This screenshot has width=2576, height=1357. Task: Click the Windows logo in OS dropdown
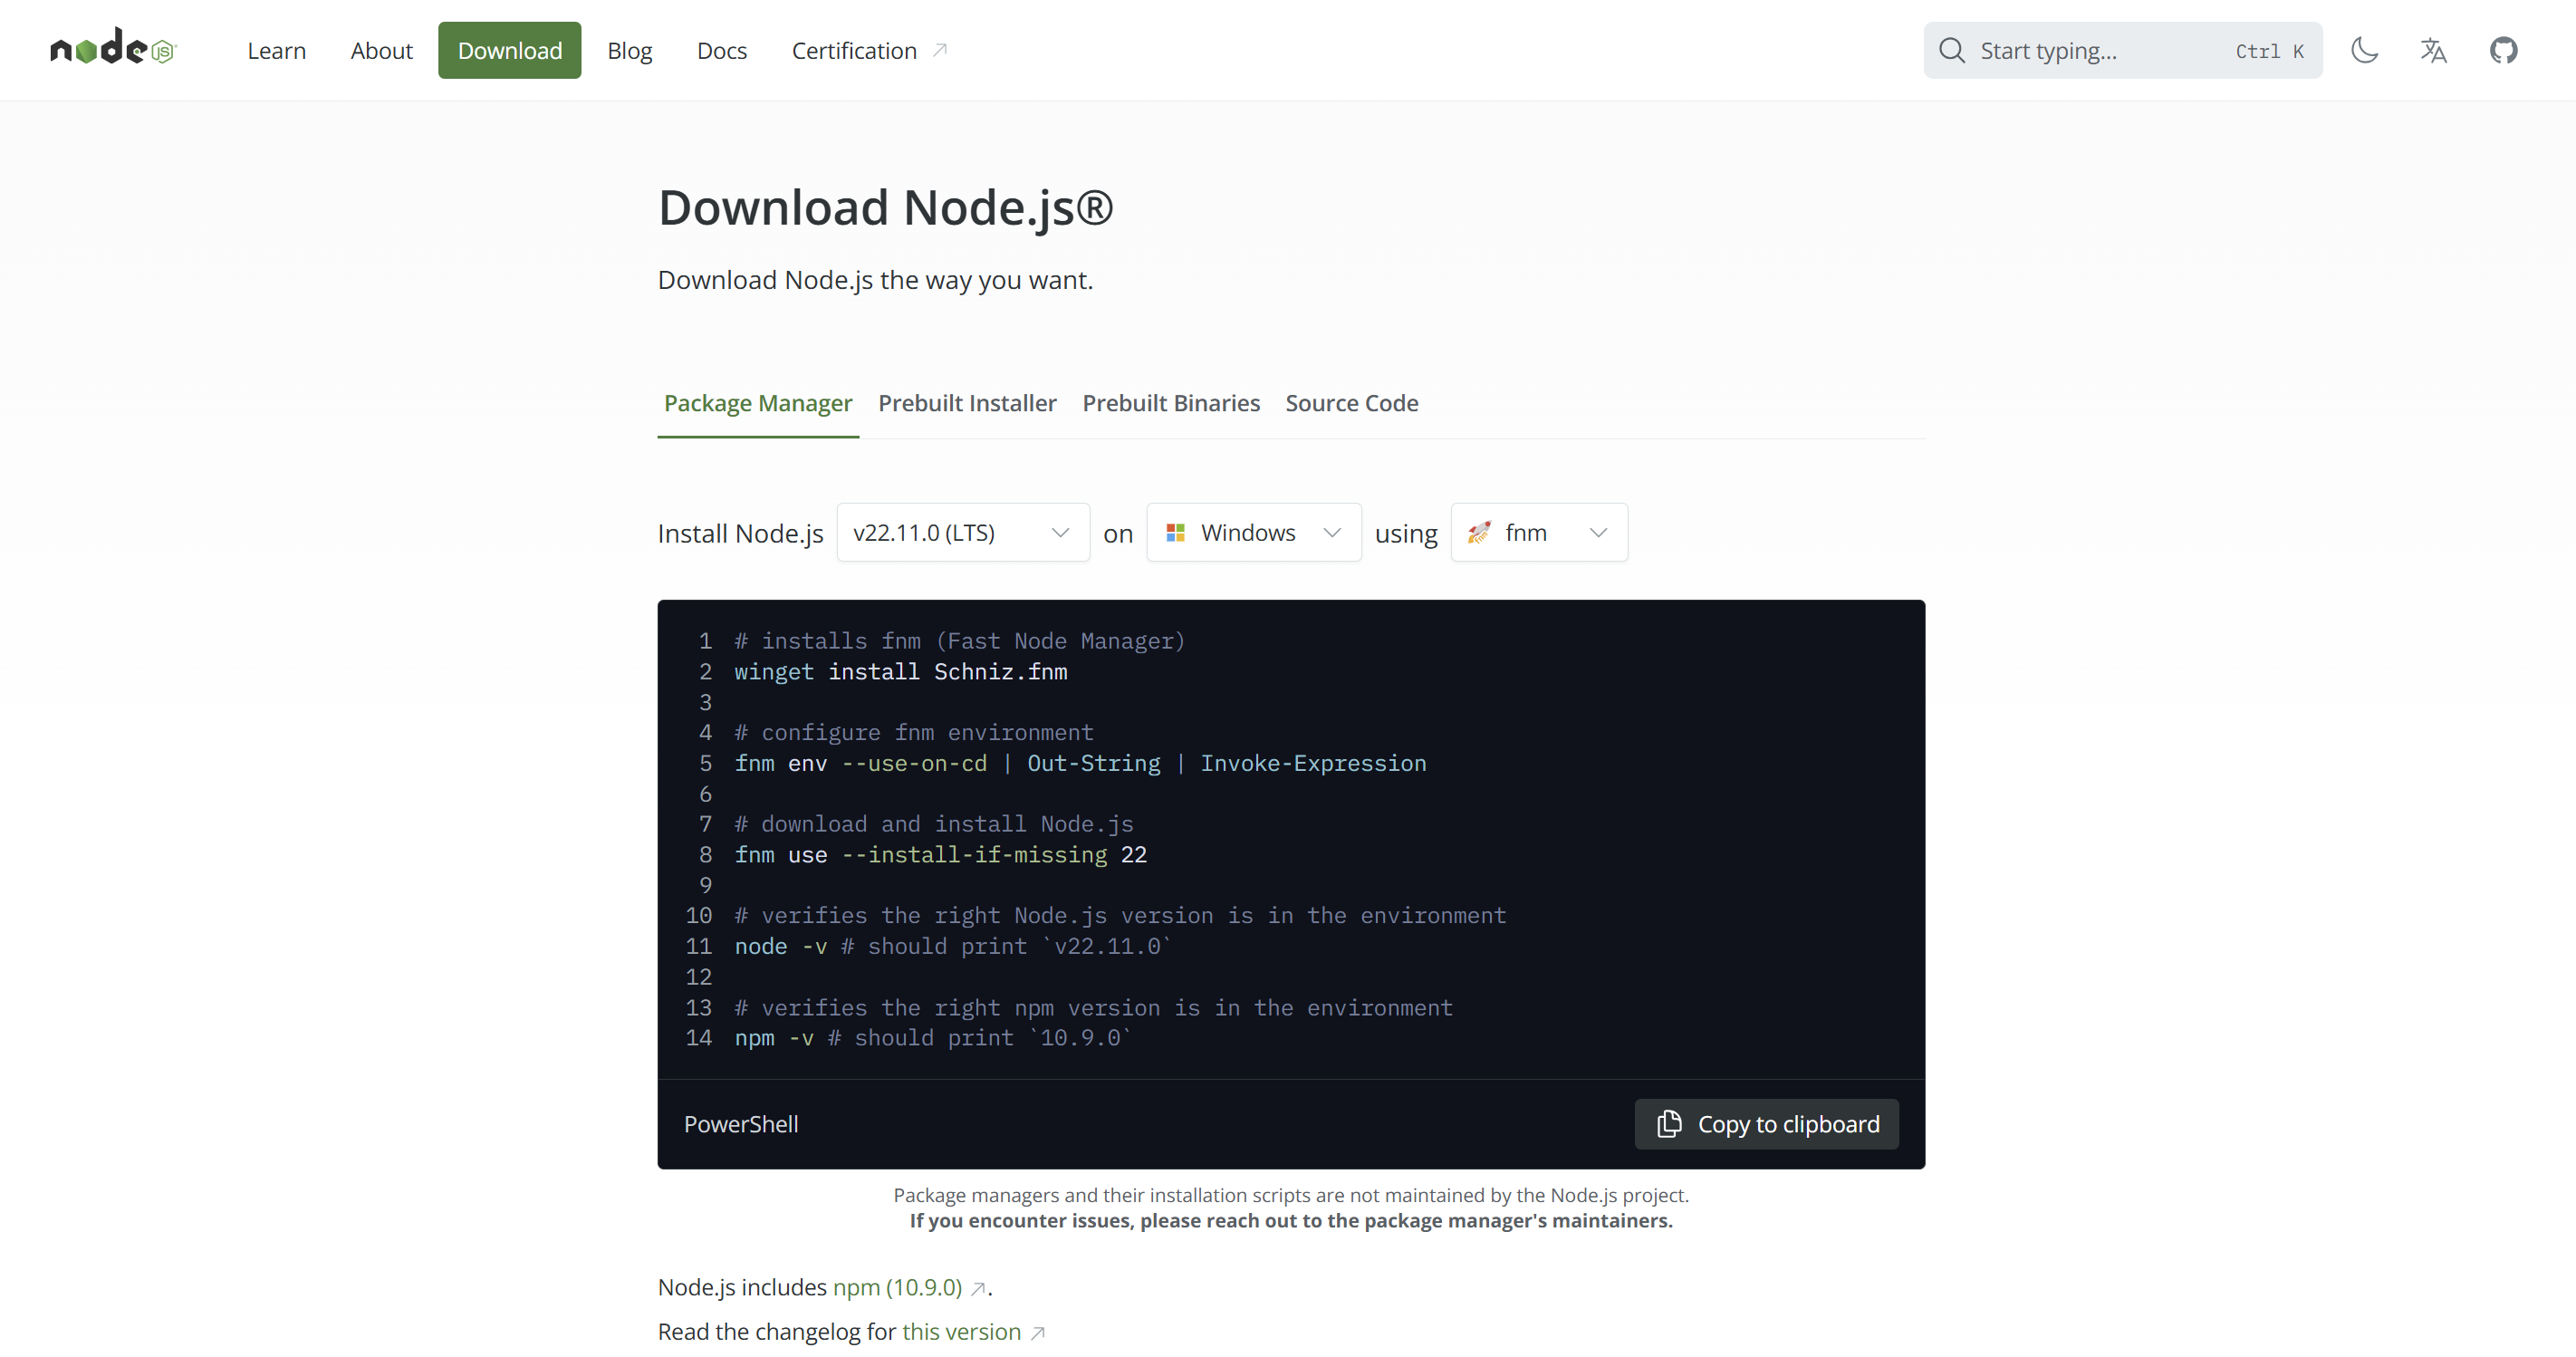(1175, 533)
